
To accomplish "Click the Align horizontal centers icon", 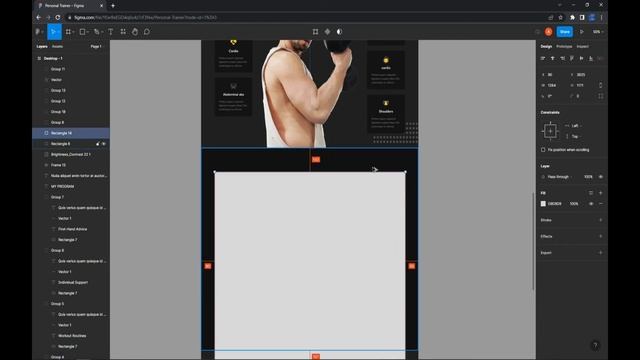I will click(x=553, y=58).
